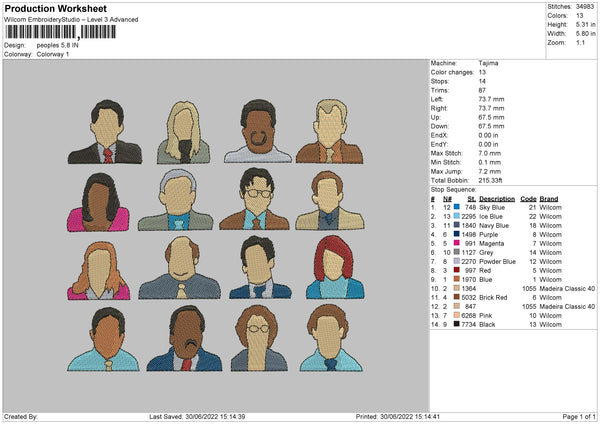Image resolution: width=600 pixels, height=424 pixels.
Task: Click the mustached man in navy suit
Action: [184, 338]
